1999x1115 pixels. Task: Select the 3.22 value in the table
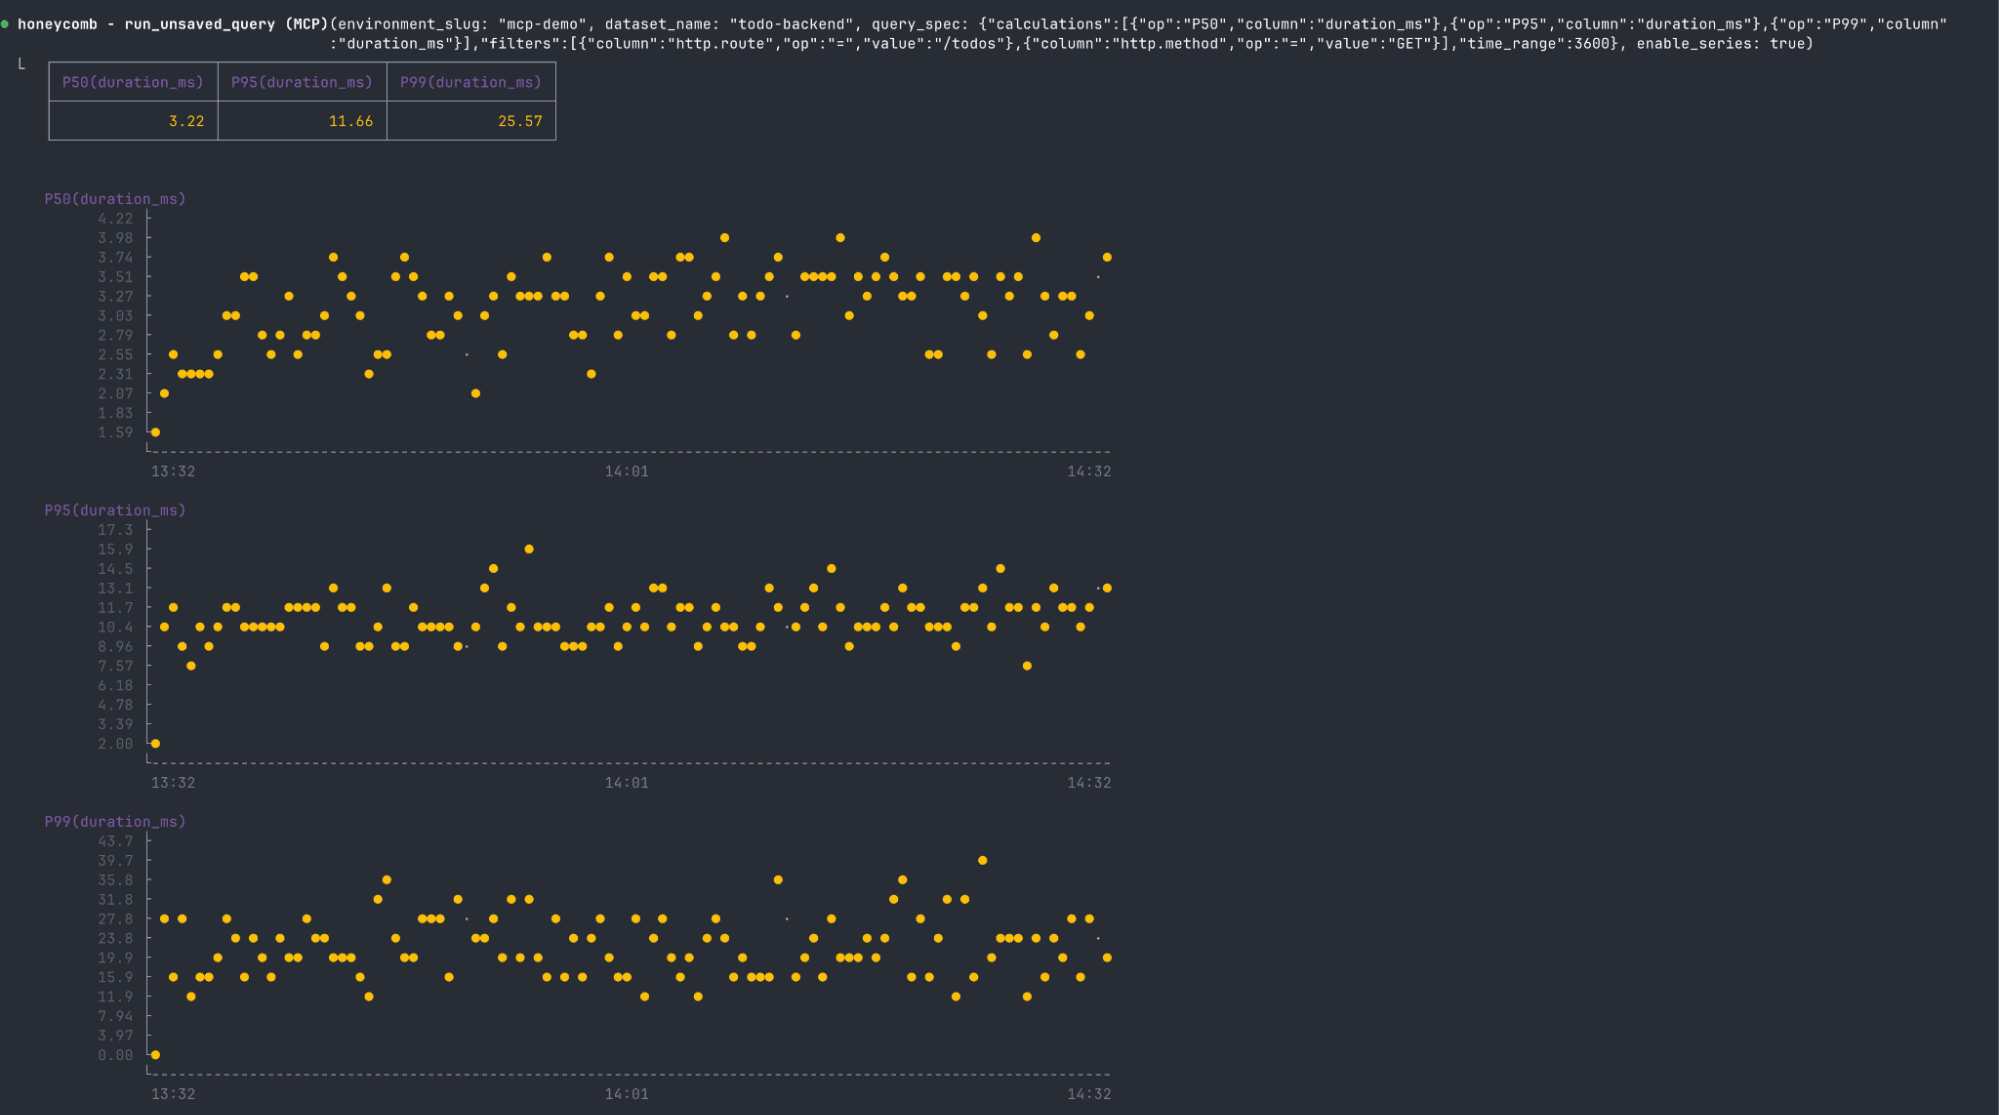186,121
